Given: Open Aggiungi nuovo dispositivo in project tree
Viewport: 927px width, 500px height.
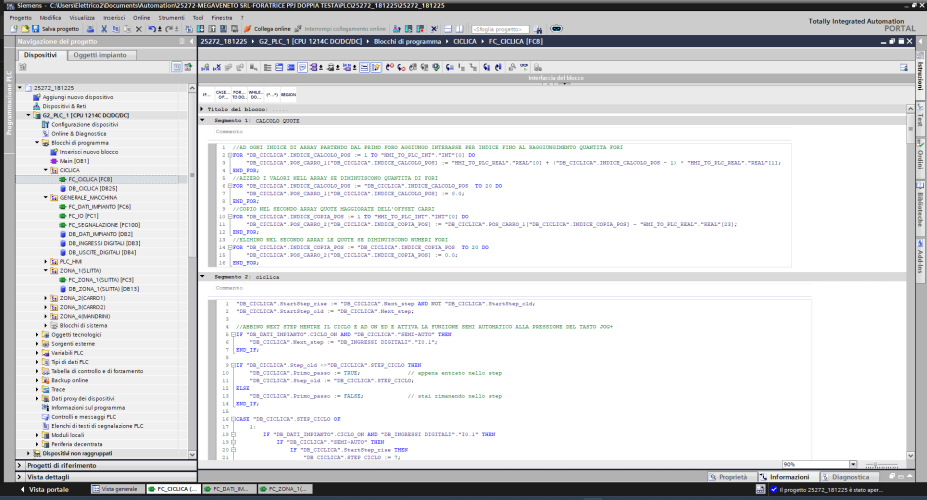Looking at the screenshot, I should pyautogui.click(x=77, y=97).
